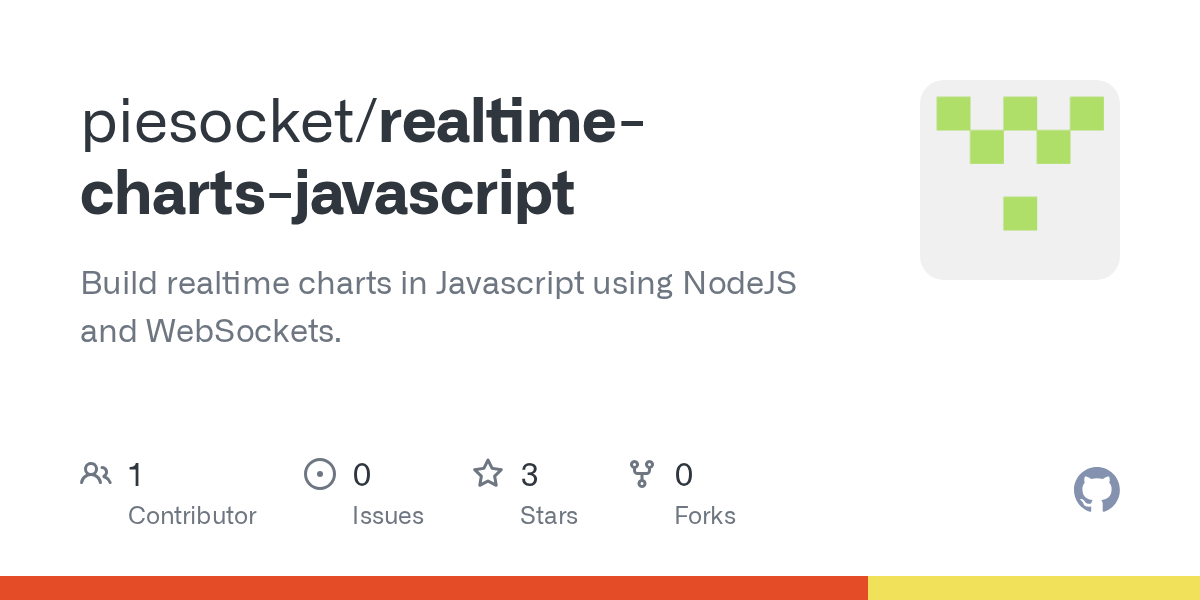Click the star count number 3

[x=529, y=474]
